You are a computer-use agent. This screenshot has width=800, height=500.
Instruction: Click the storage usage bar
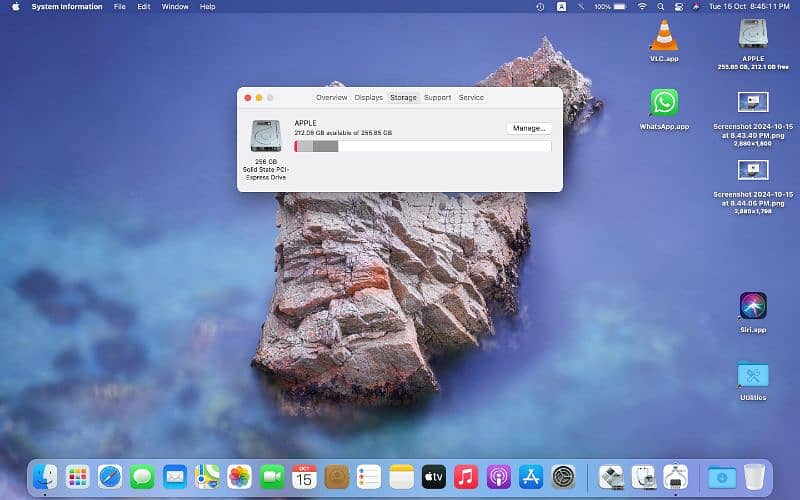[x=422, y=146]
